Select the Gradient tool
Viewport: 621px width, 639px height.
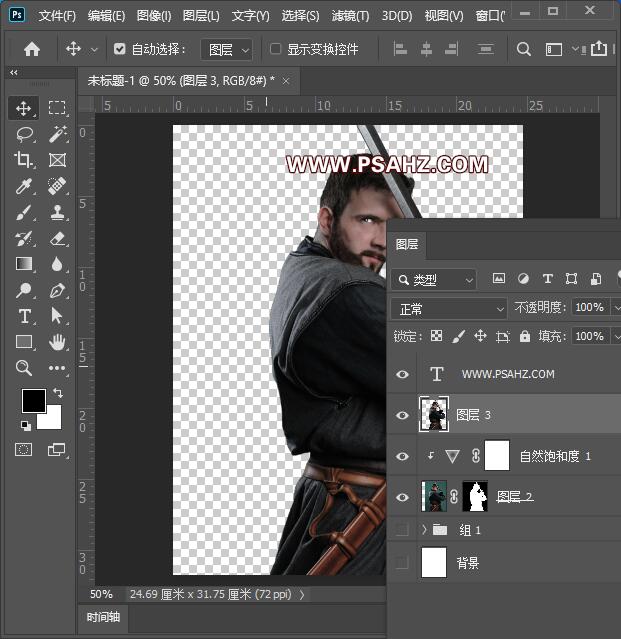(24, 264)
